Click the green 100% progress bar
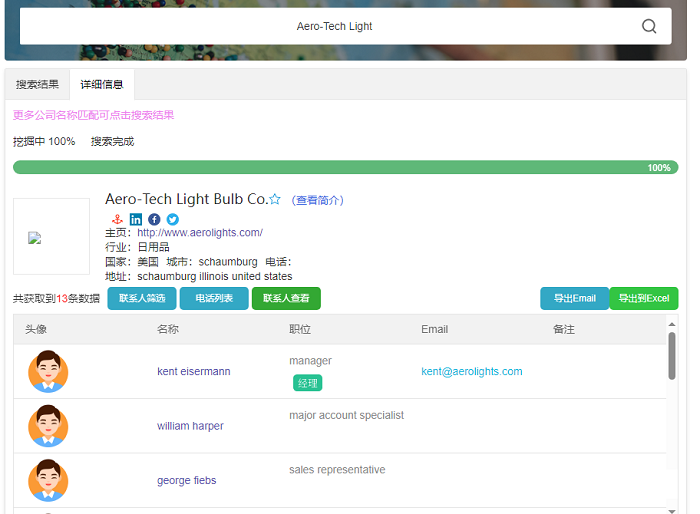The image size is (700, 514). (346, 167)
